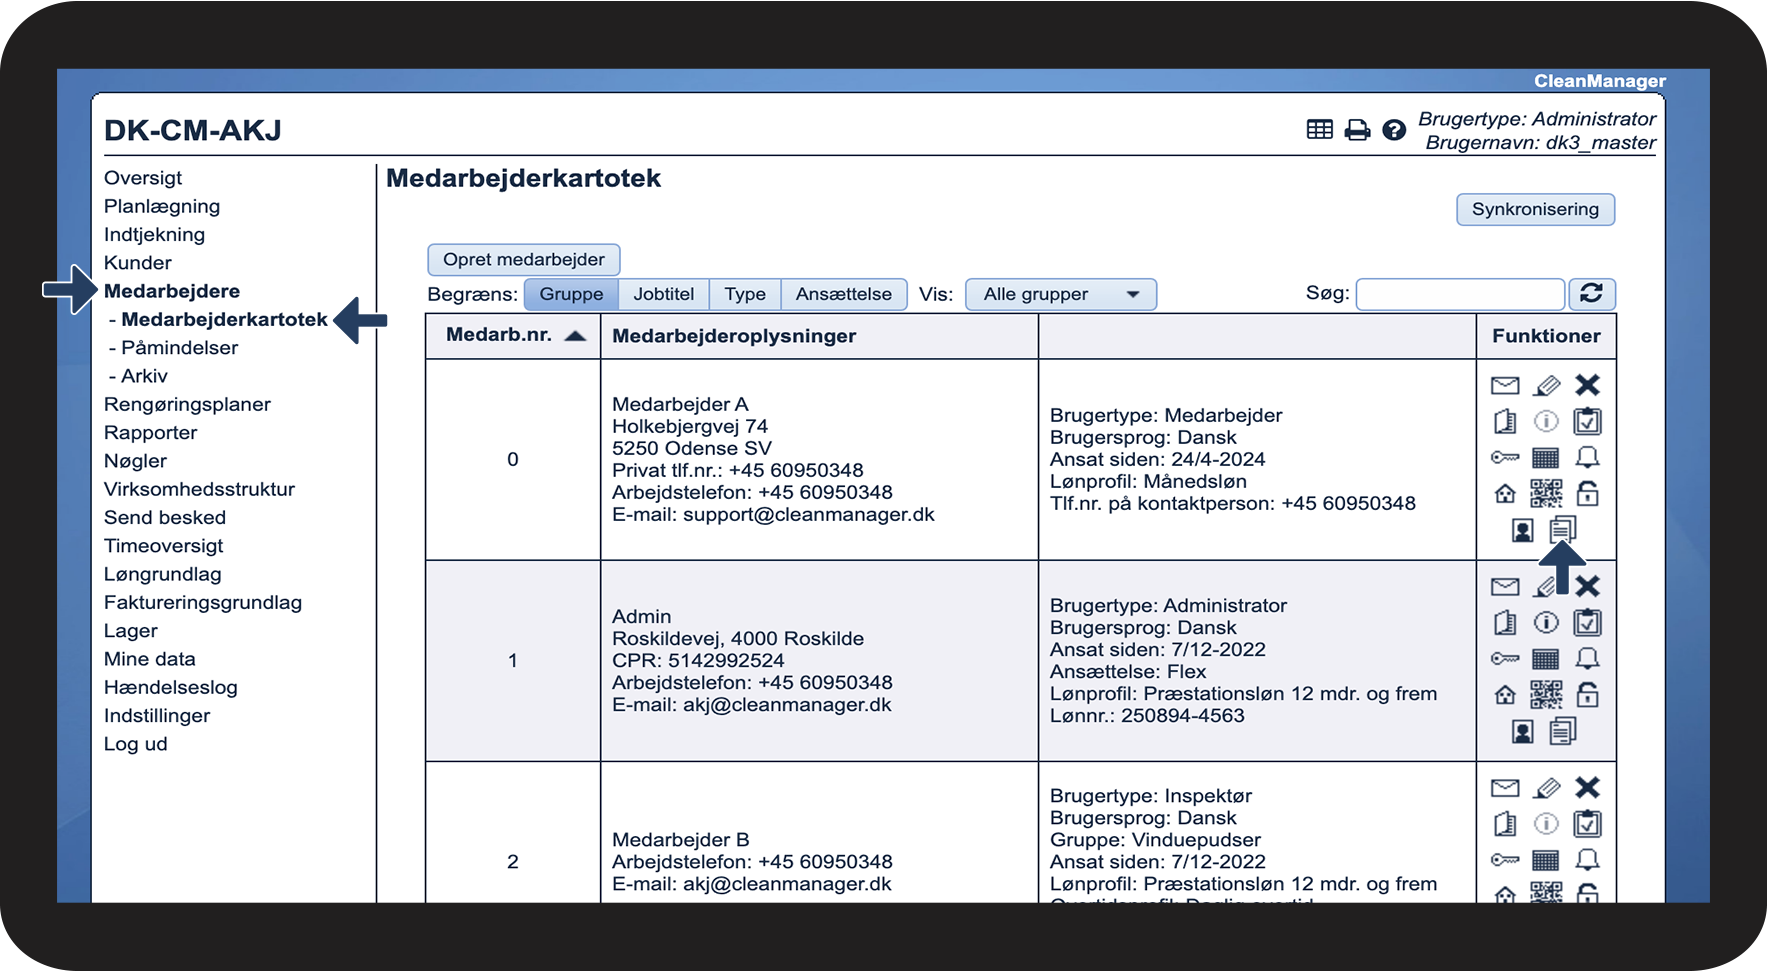This screenshot has height=971, width=1767.
Task: Sort by Medarb.nr. column arrow
Action: (x=575, y=336)
